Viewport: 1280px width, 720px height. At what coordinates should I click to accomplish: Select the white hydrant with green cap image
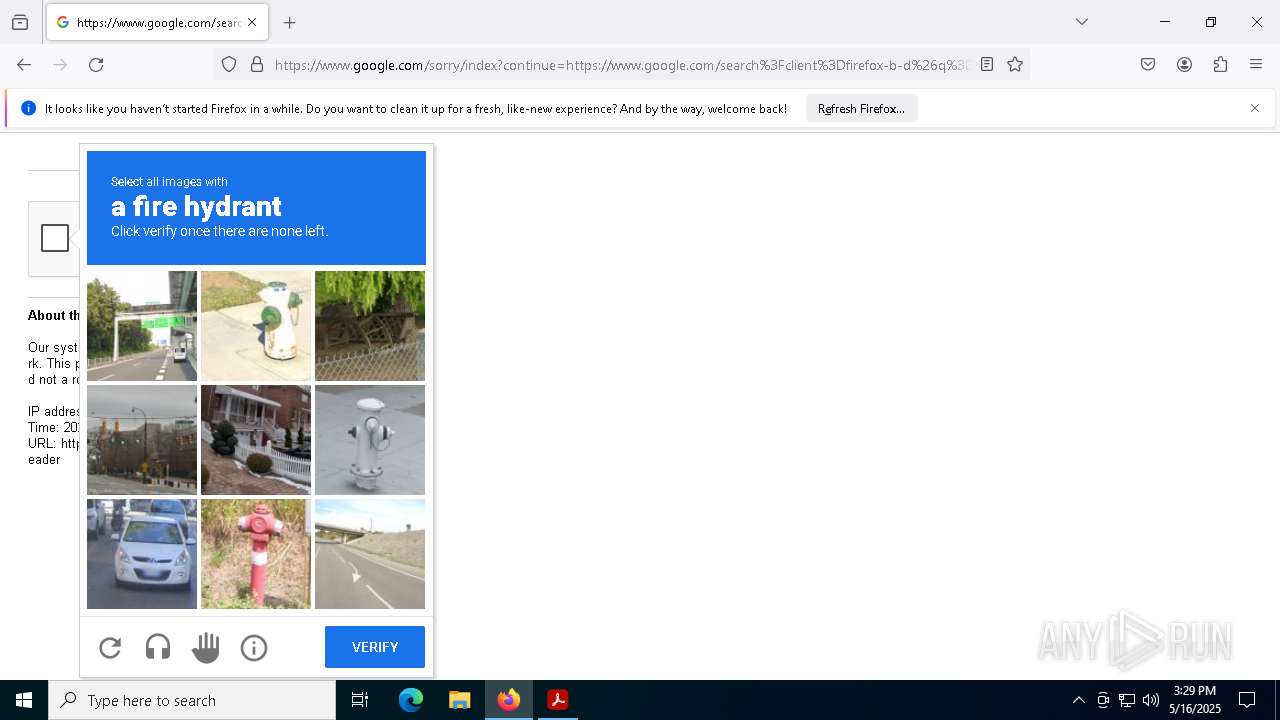[256, 326]
